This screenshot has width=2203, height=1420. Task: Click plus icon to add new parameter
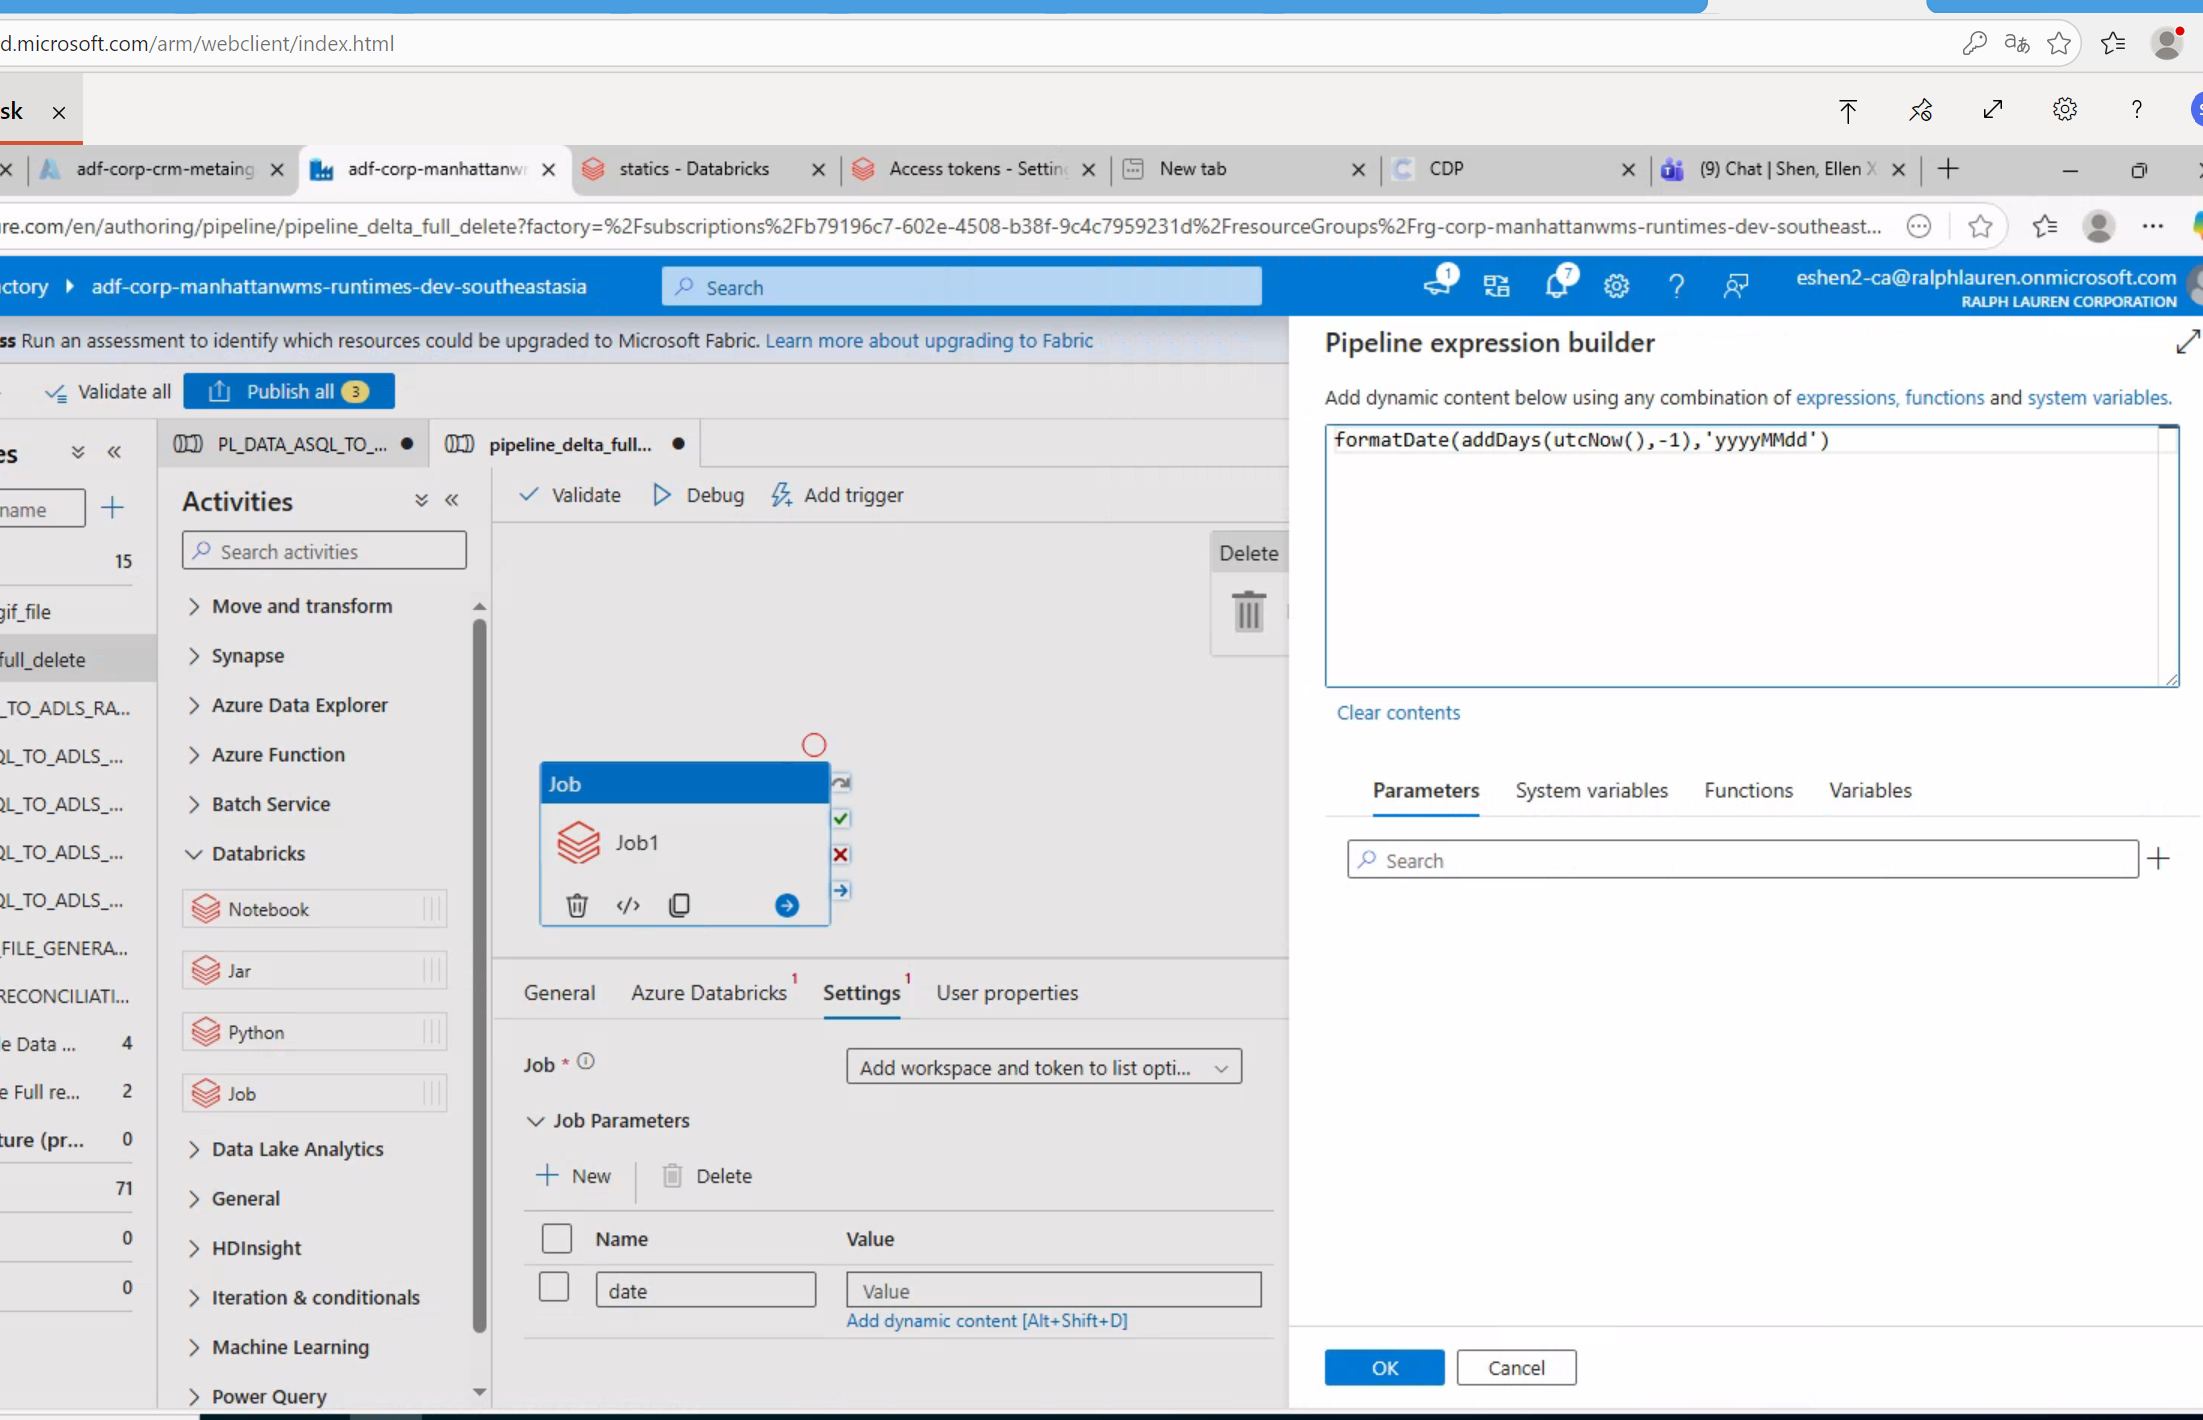[x=2159, y=859]
